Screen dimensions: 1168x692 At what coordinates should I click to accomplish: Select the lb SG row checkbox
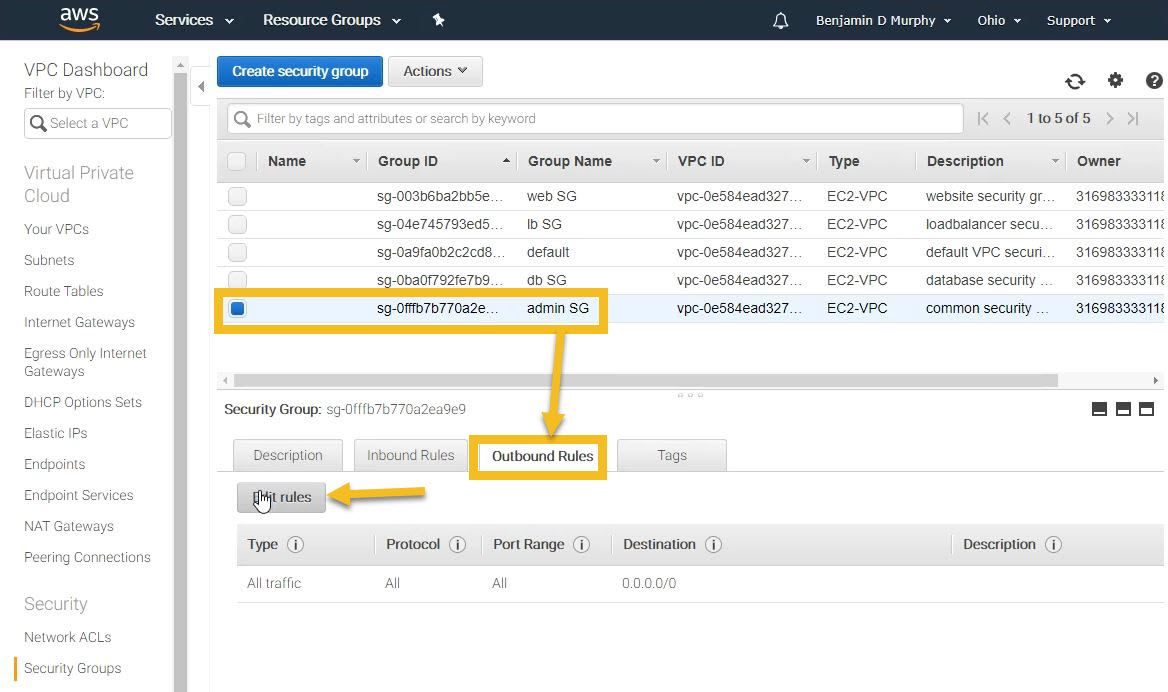click(238, 224)
